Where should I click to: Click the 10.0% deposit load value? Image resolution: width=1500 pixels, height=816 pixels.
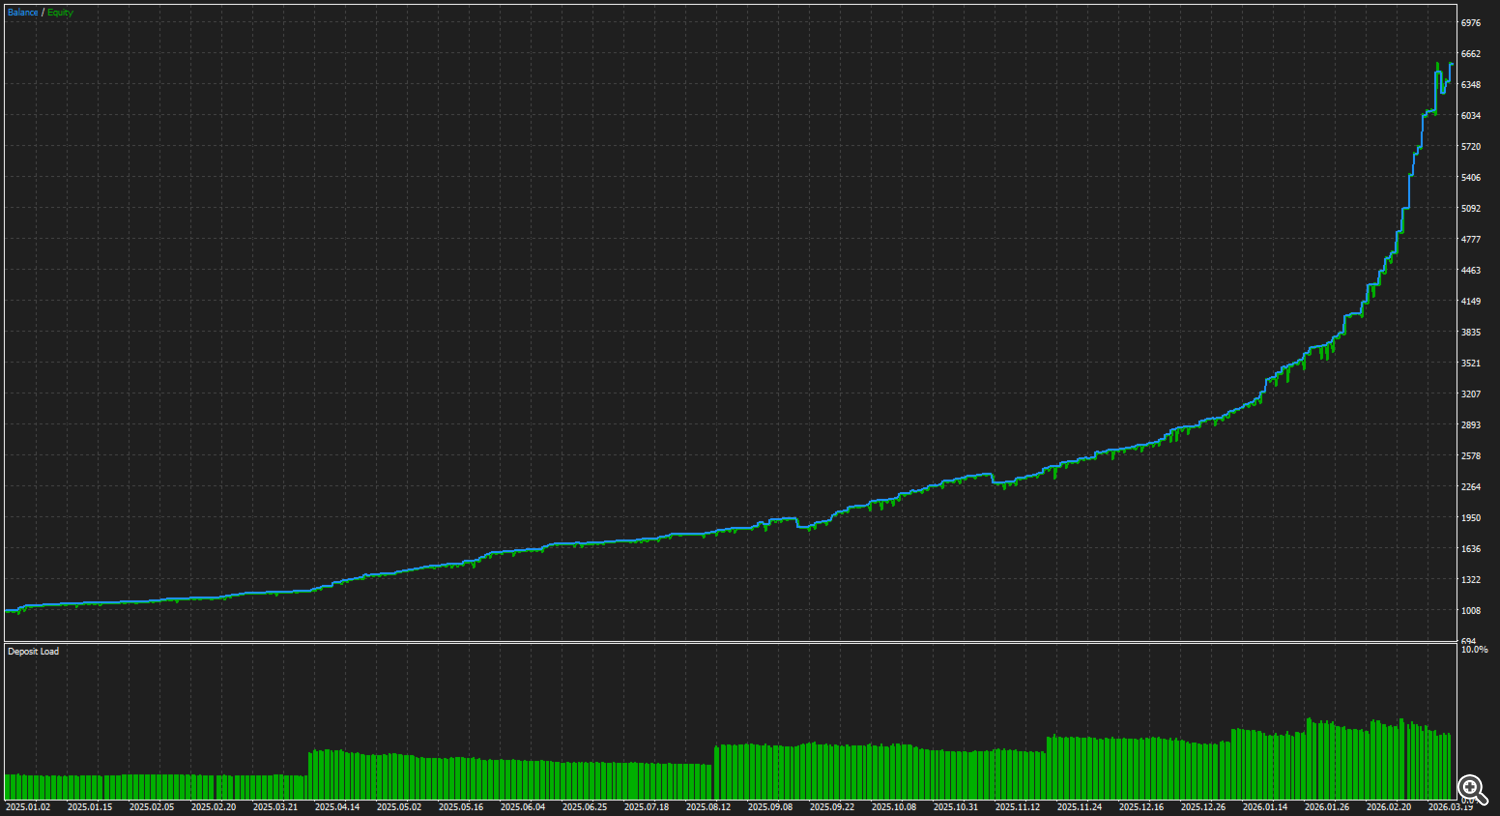click(1475, 650)
